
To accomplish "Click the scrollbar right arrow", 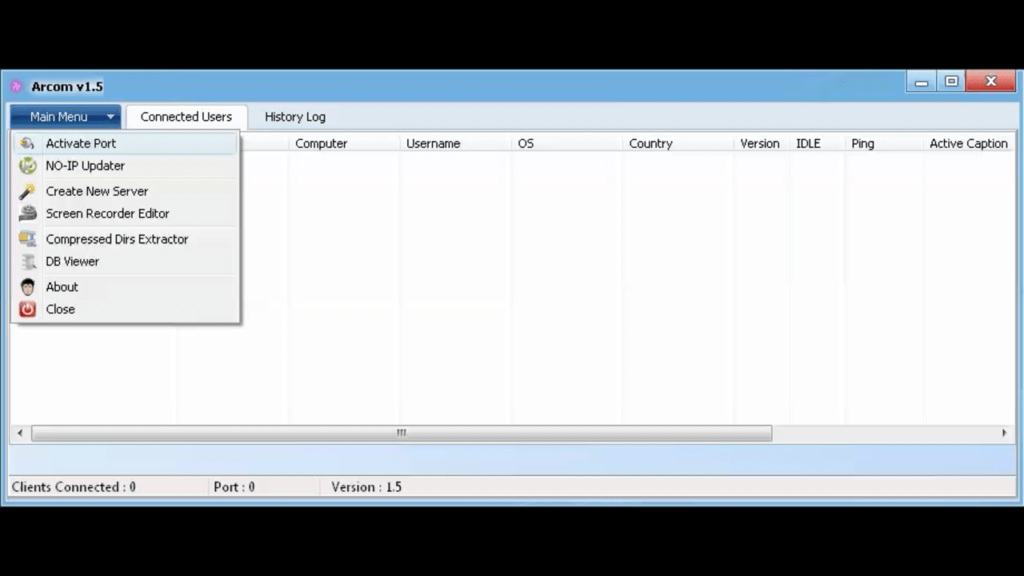I will click(1004, 433).
